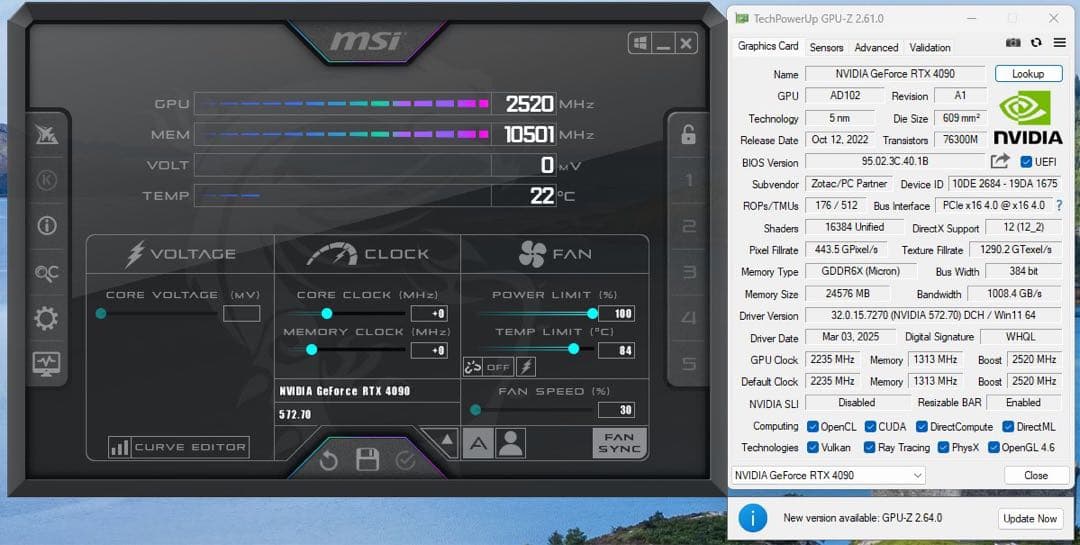Select Afterburner profile slot 2
1080x545 pixels.
(688, 226)
